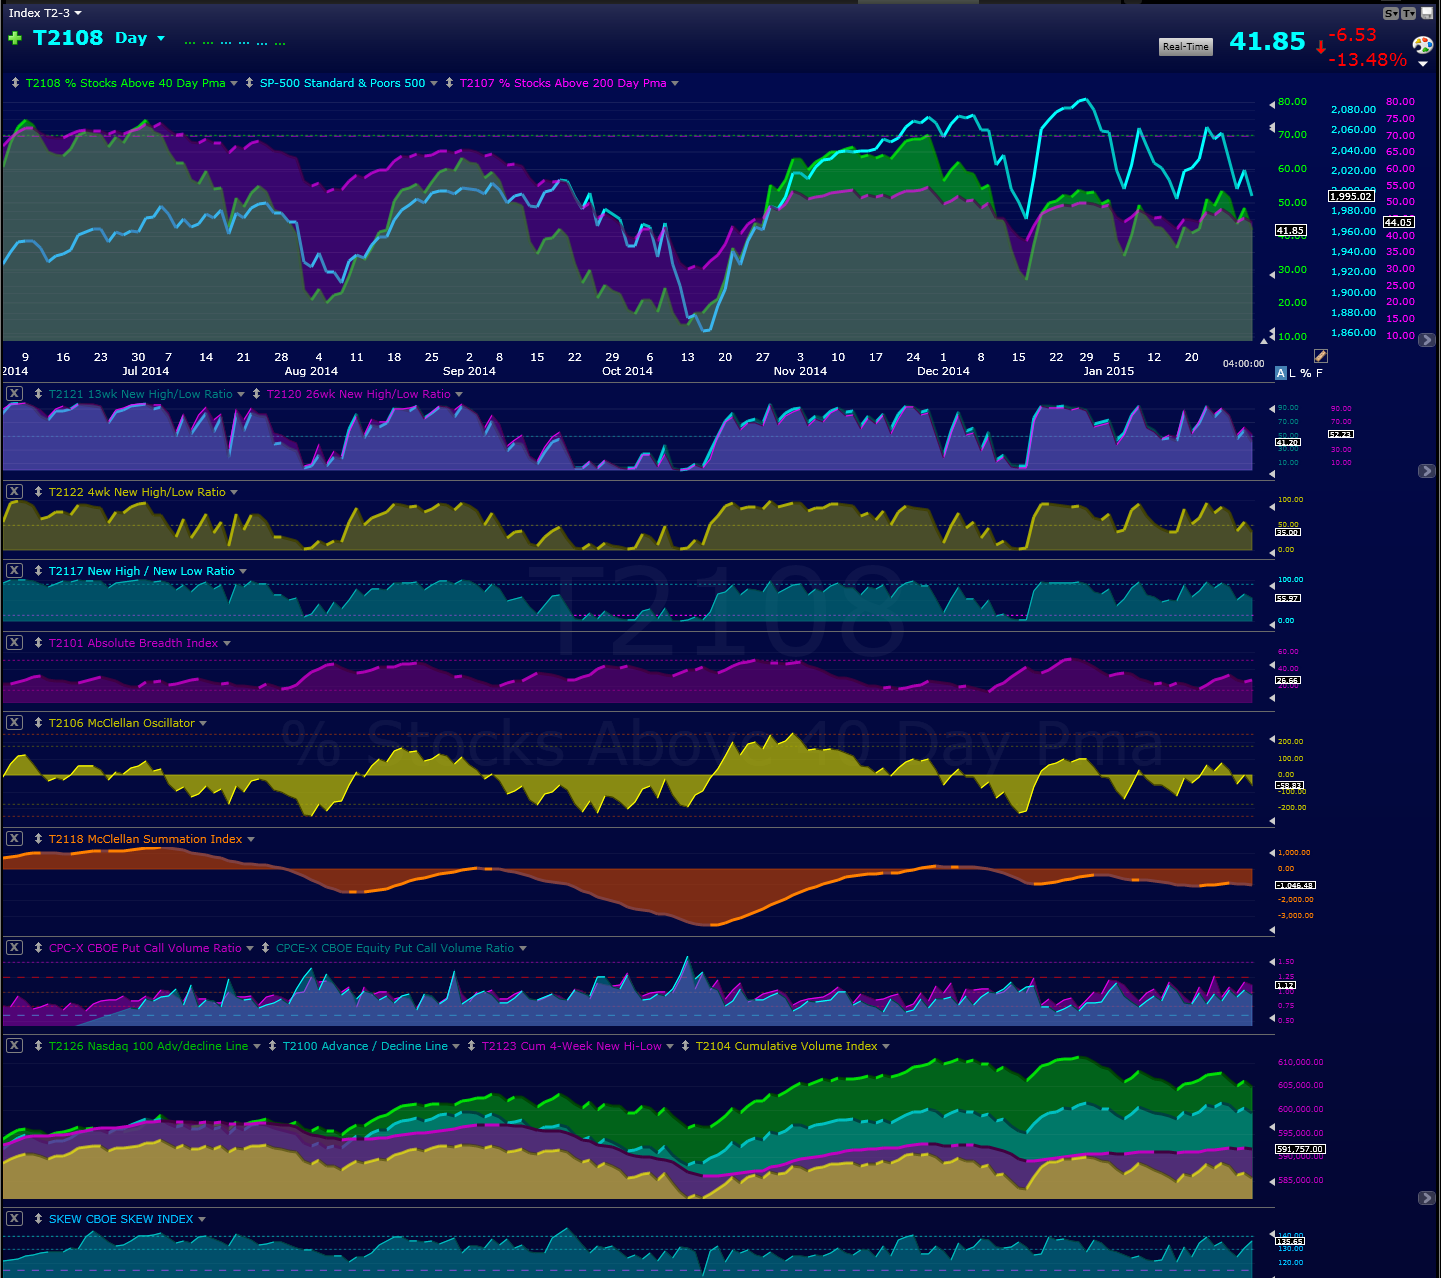
Task: Close the T2117 New High / New Low pane
Action: [x=14, y=571]
